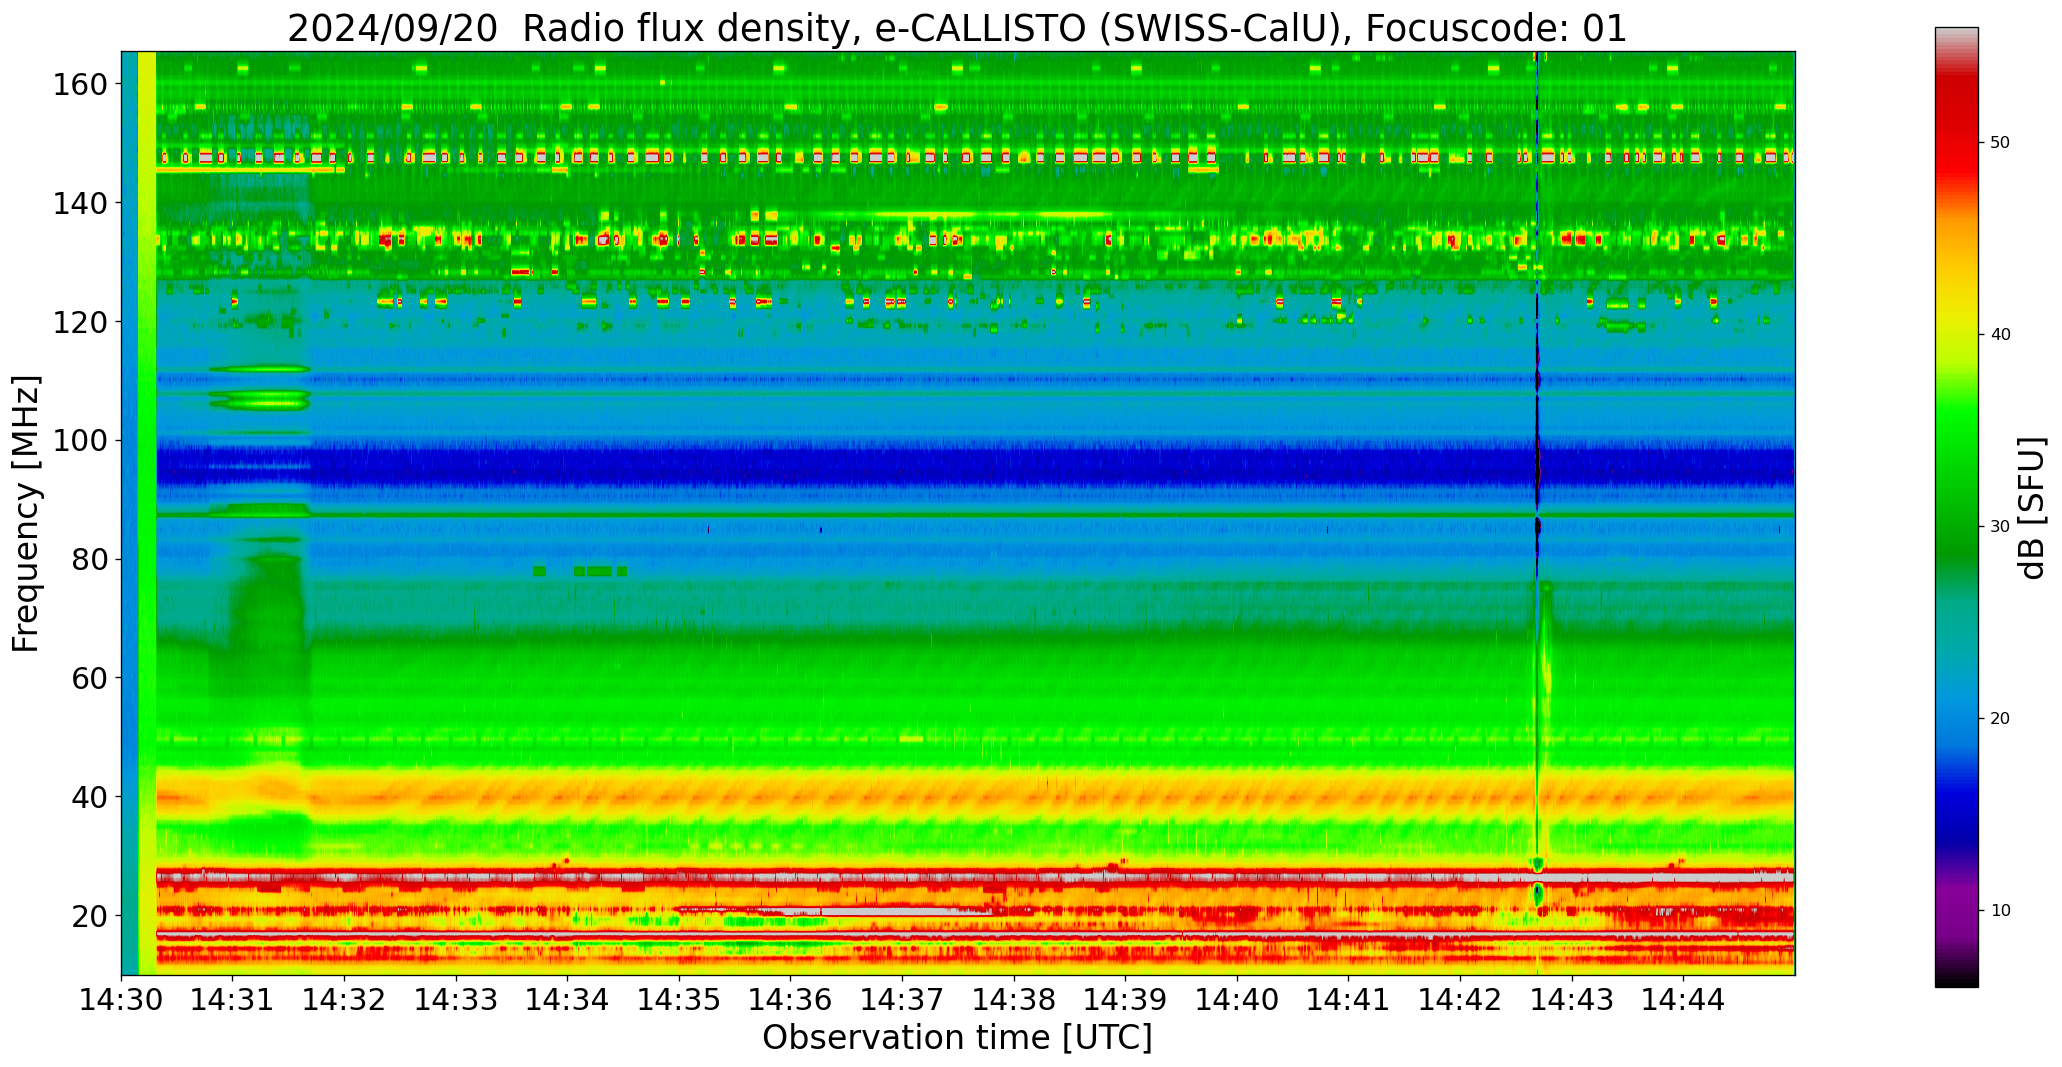The width and height of the screenshot is (2062, 1067).
Task: Click the 'dB [SFU]' colorbar label
Action: [x=2031, y=507]
